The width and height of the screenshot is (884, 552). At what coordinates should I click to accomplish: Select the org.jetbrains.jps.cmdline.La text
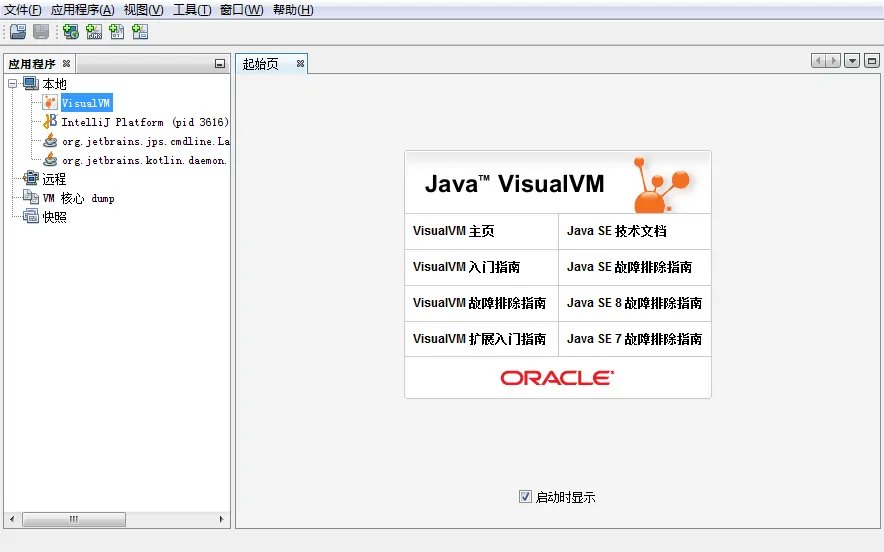coord(145,141)
